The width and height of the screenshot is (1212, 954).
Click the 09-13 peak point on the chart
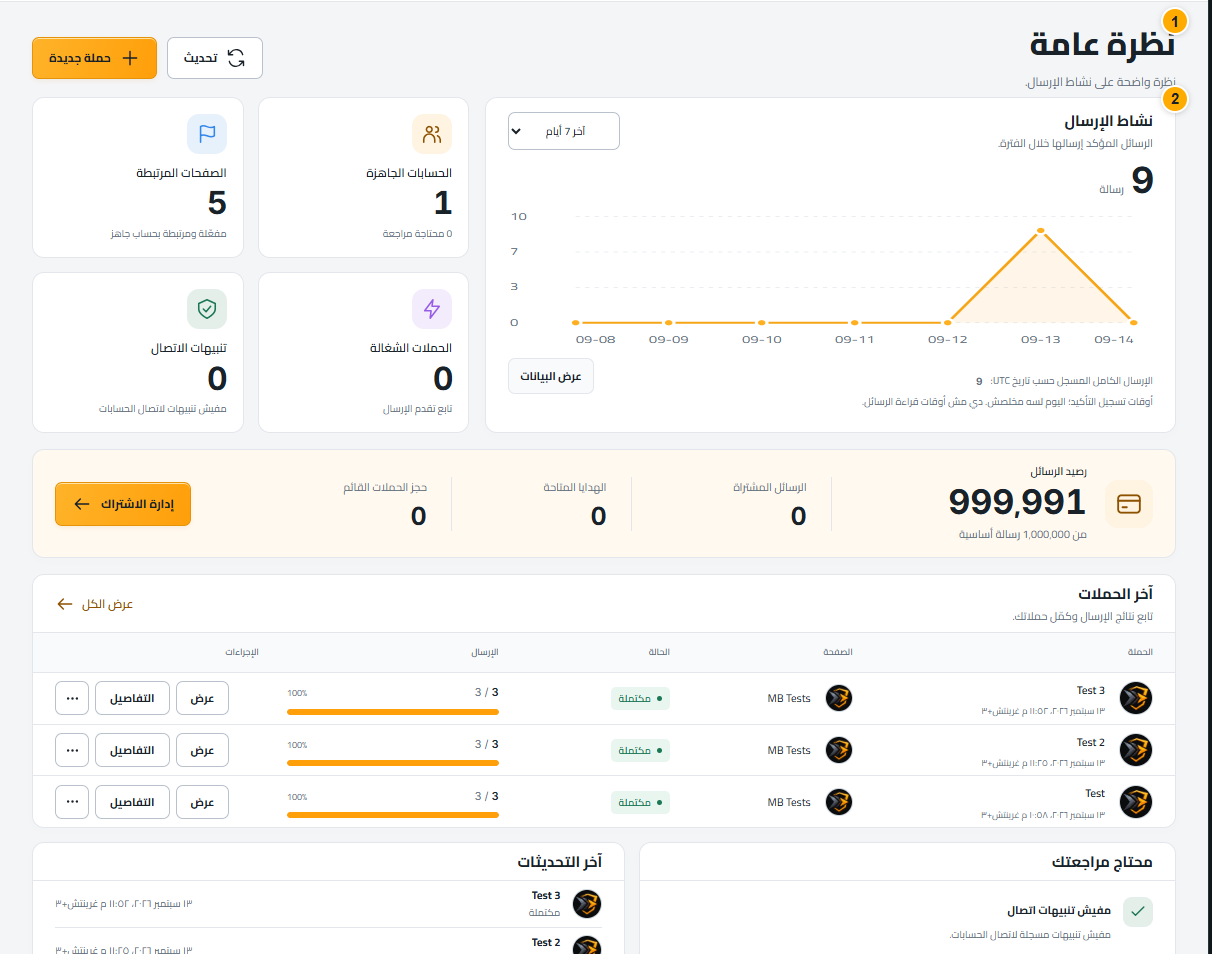point(1040,231)
